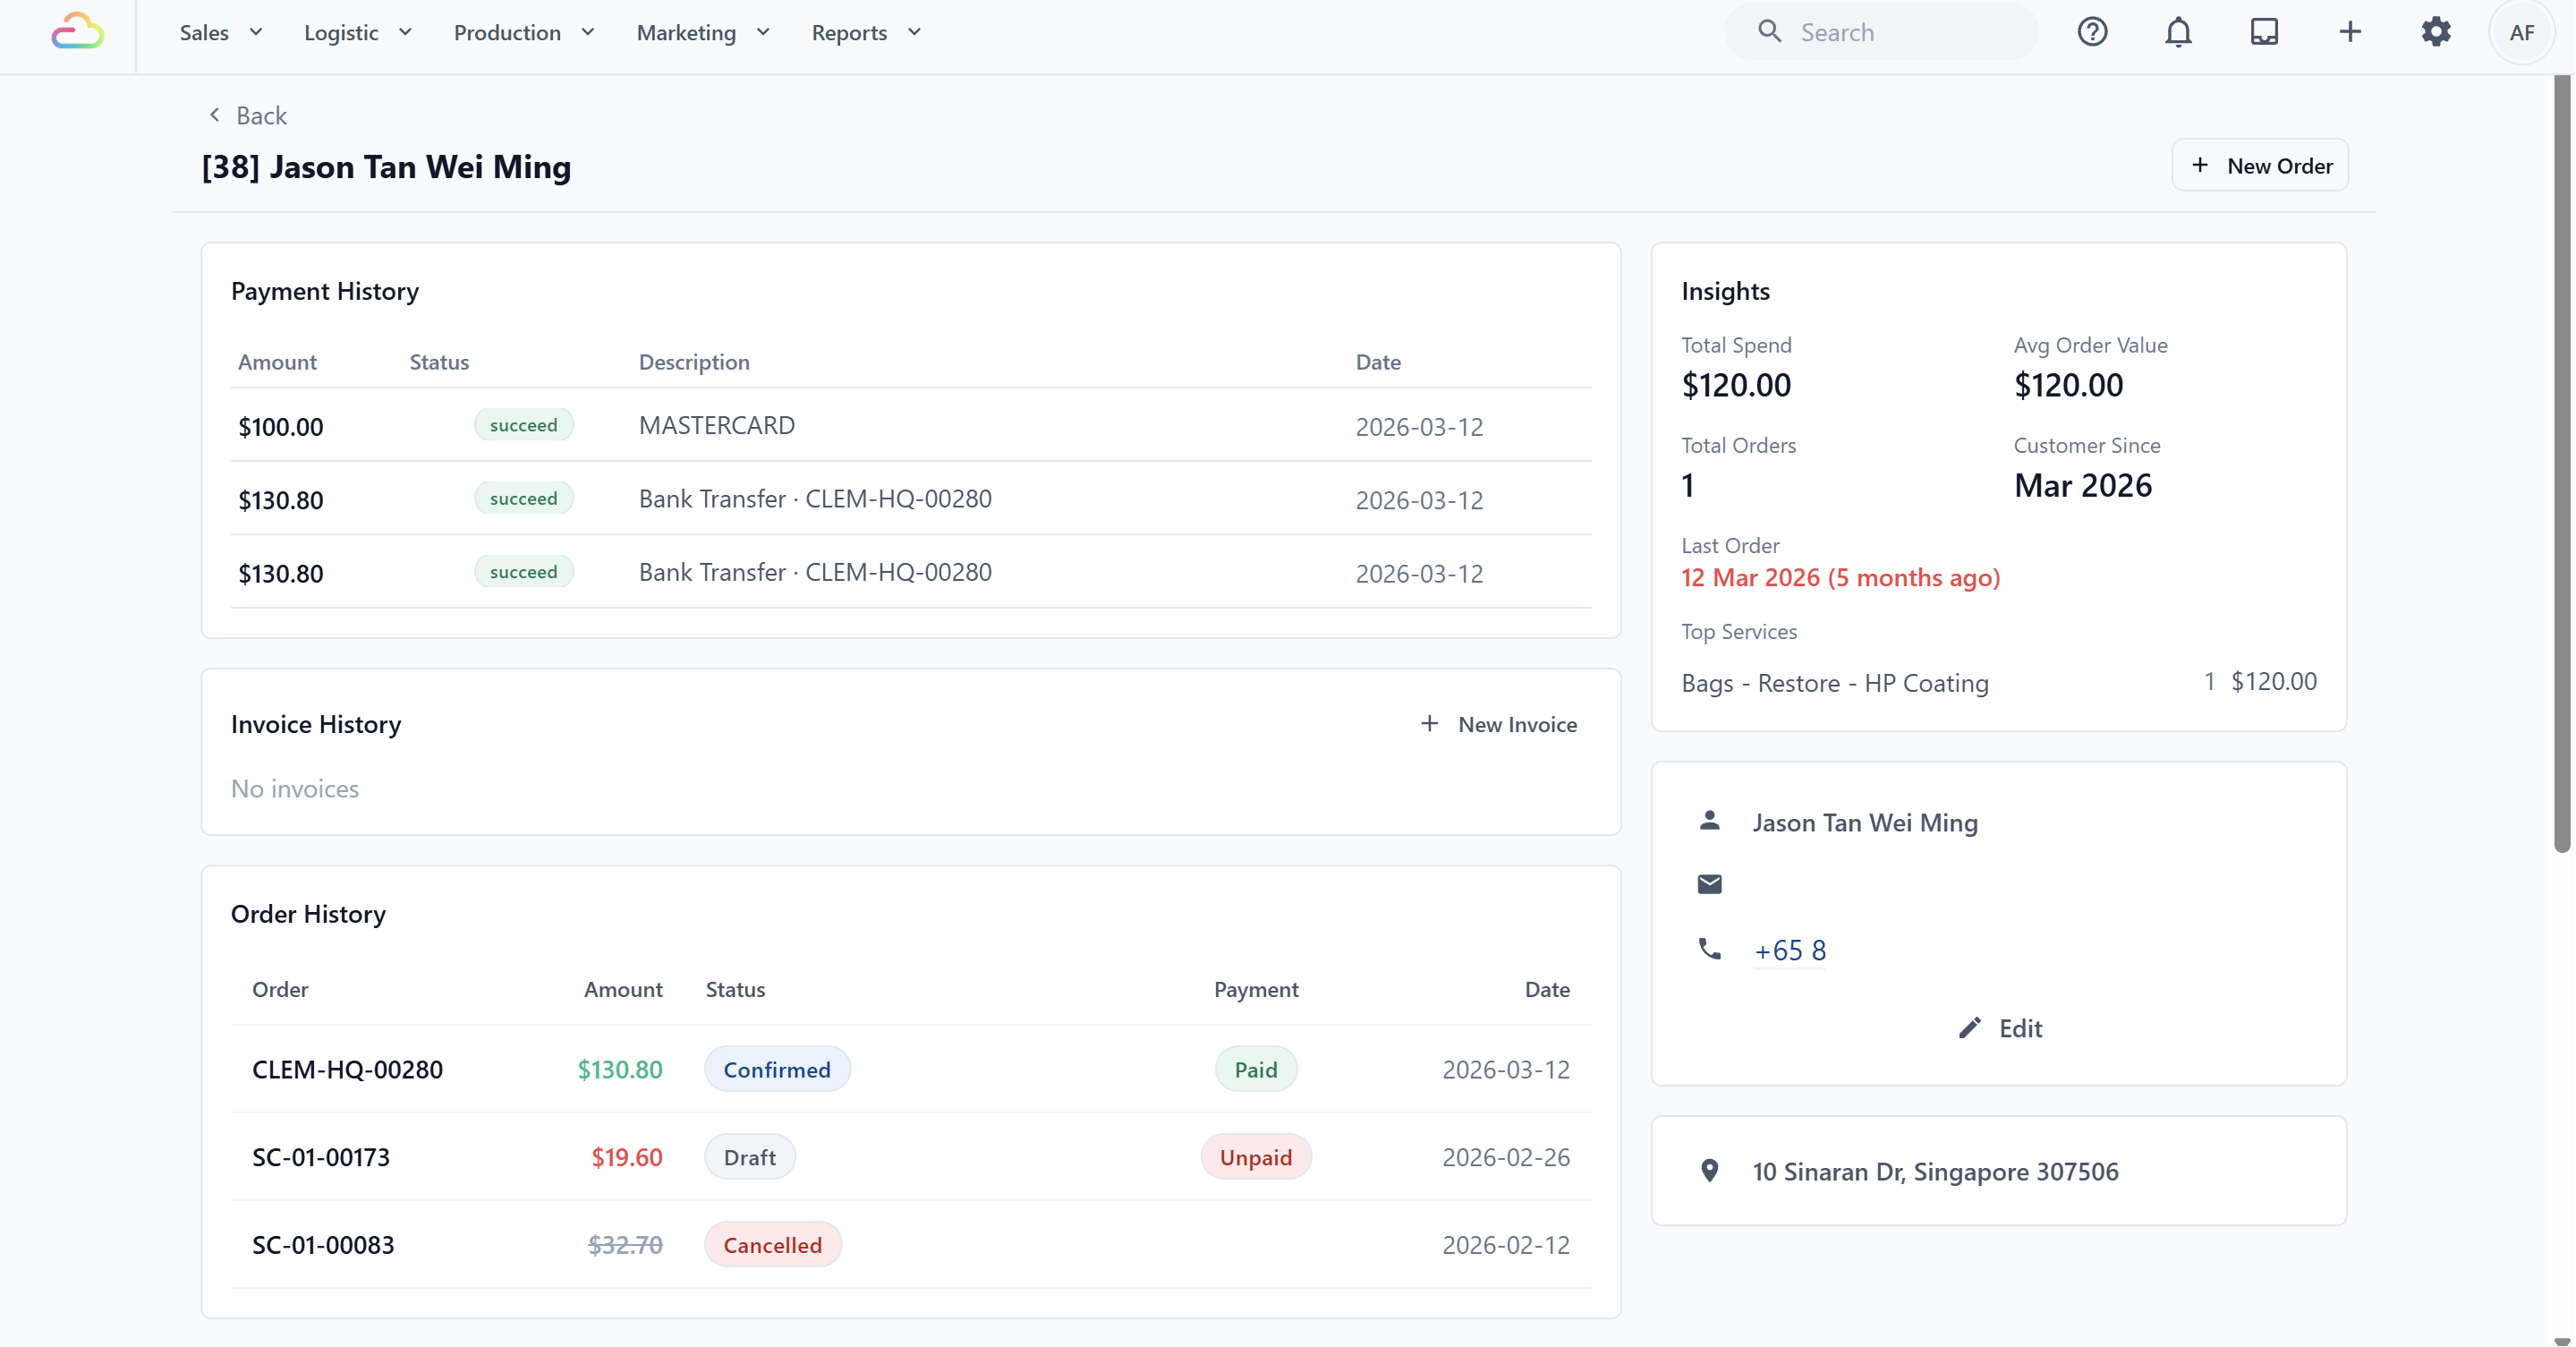Open settings gear icon
Image resolution: width=2576 pixels, height=1347 pixels.
(x=2436, y=32)
